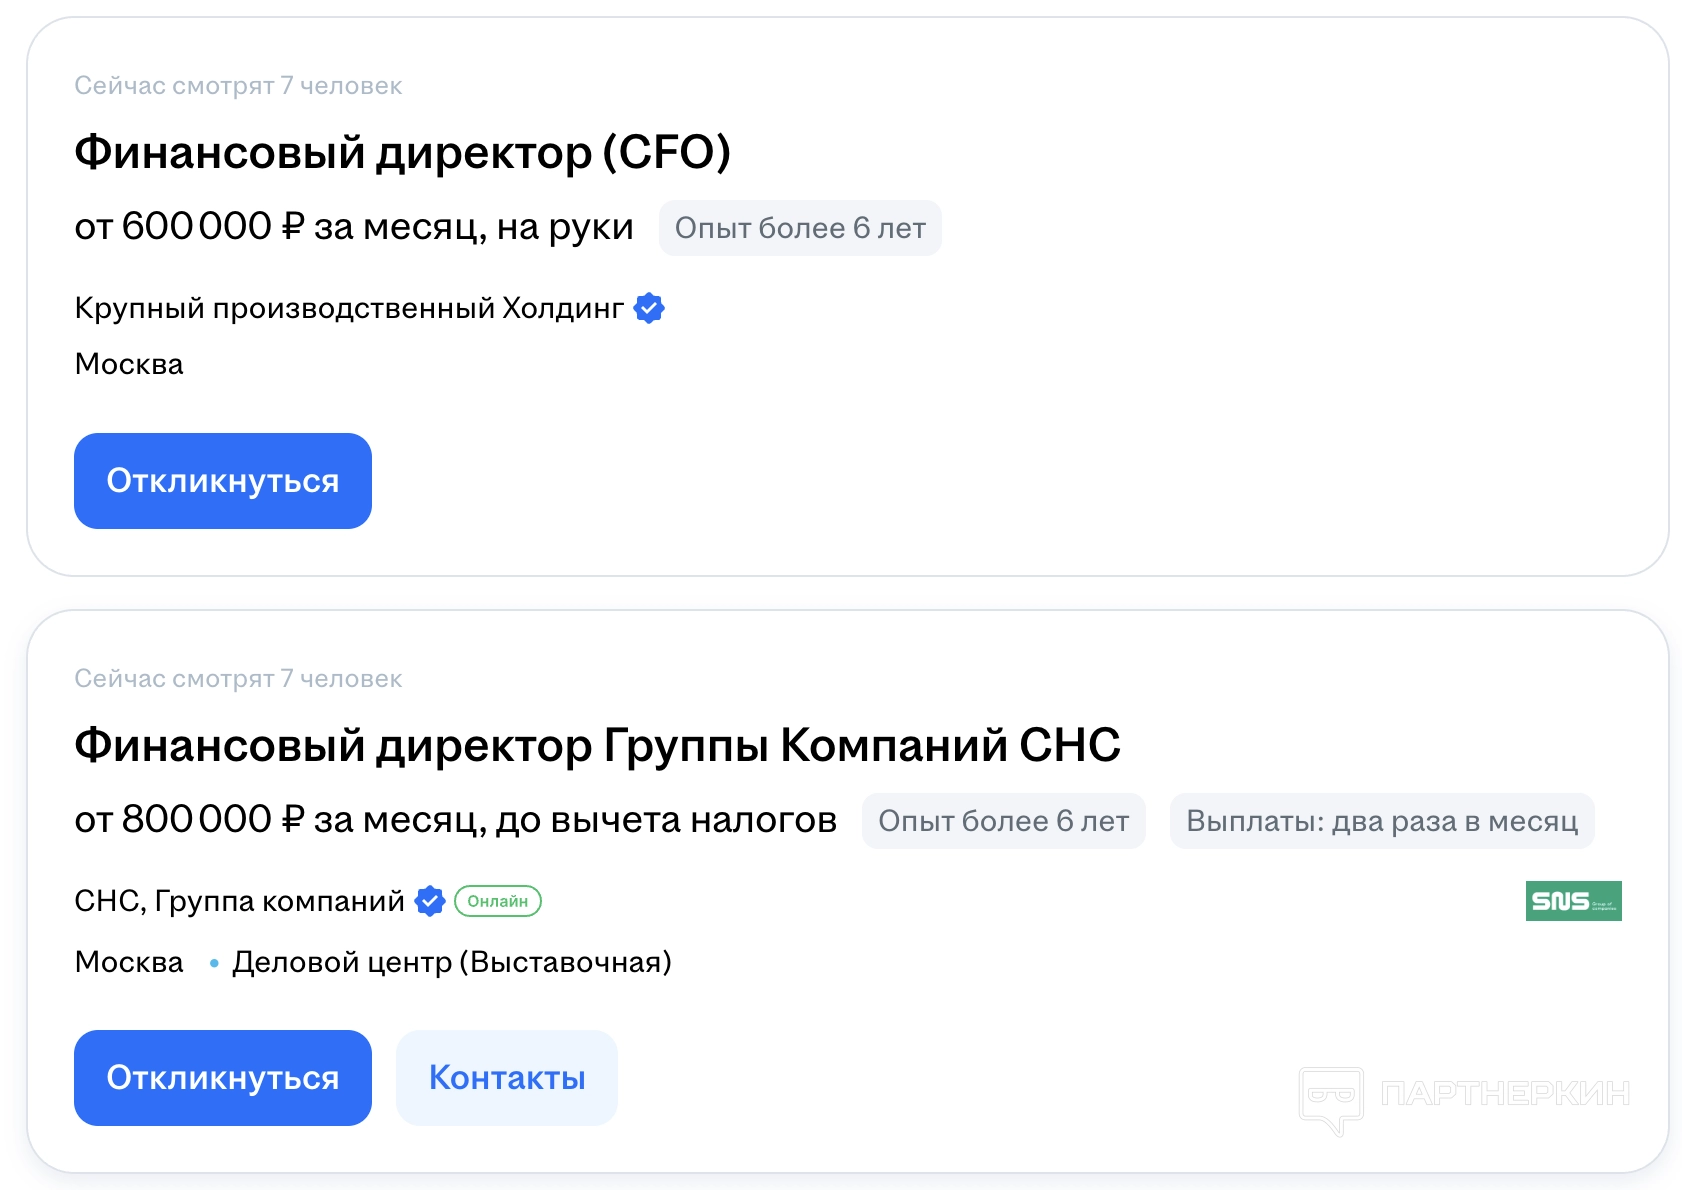Click the Деловой центр (Выставочная) metro station
1682x1190 pixels.
452,962
